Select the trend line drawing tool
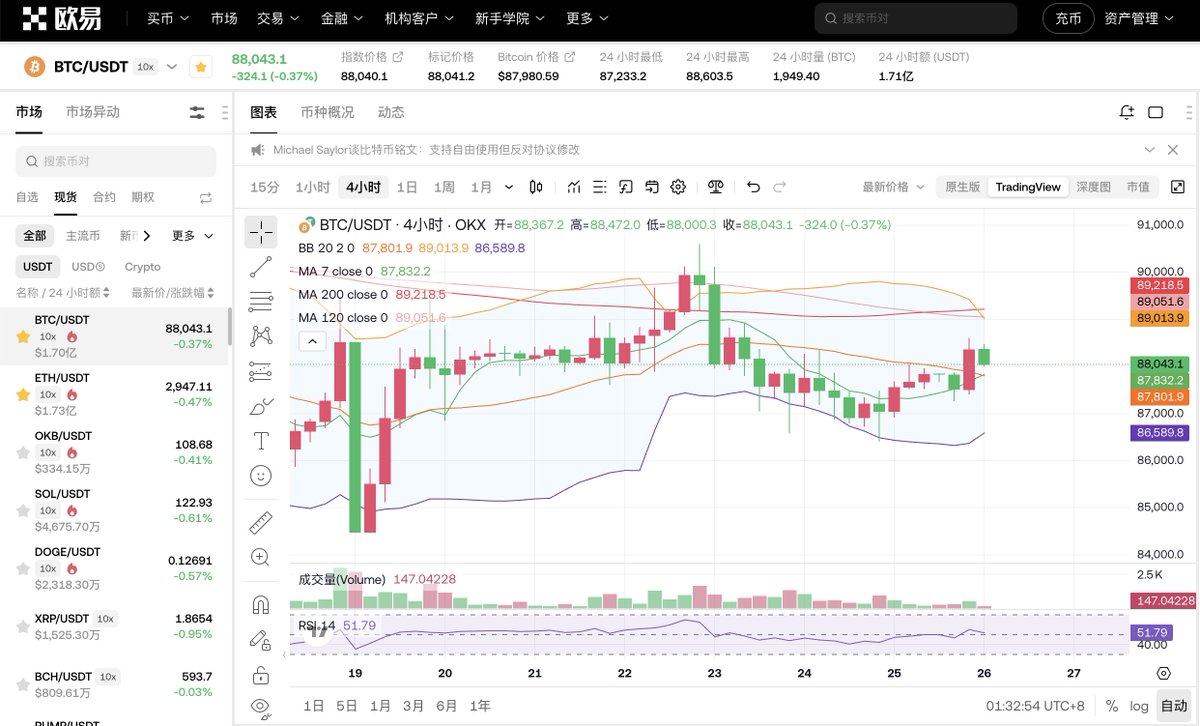This screenshot has height=726, width=1200. tap(261, 267)
